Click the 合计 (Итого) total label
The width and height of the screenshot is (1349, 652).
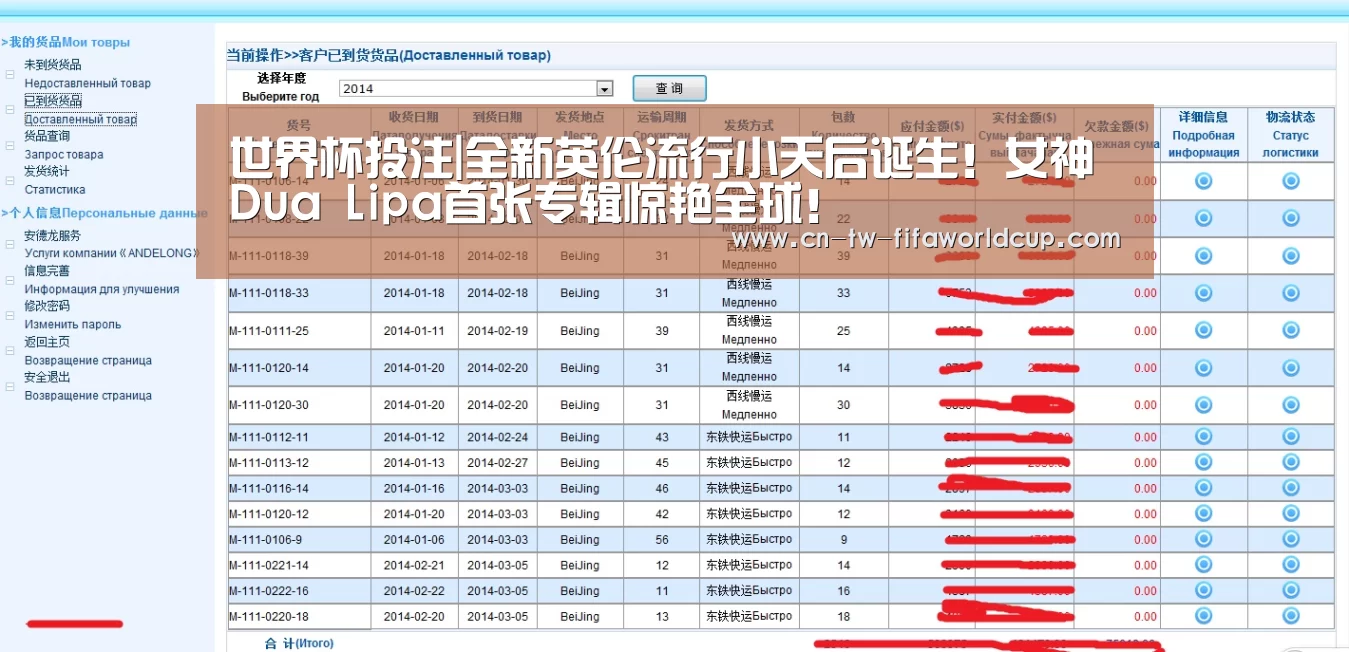299,643
